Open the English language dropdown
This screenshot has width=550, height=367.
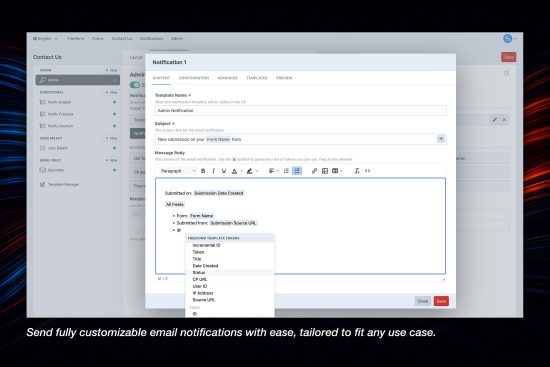tap(46, 39)
